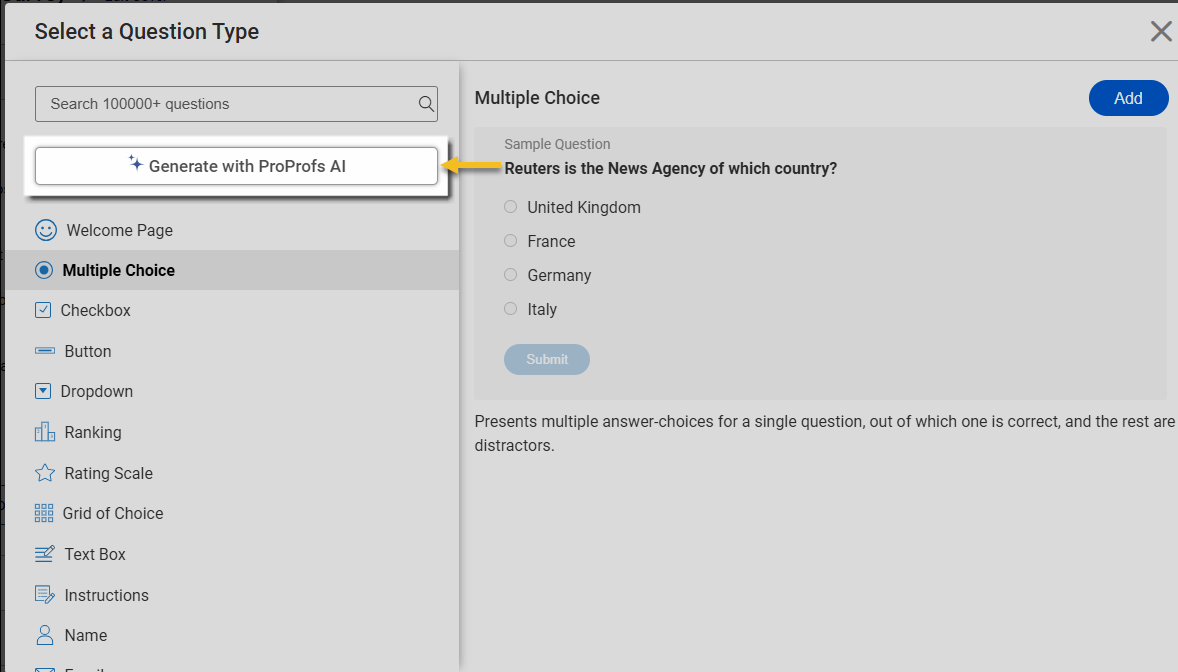Screen dimensions: 1178x672
Task: Click the Rating Scale star icon
Action: (x=45, y=473)
